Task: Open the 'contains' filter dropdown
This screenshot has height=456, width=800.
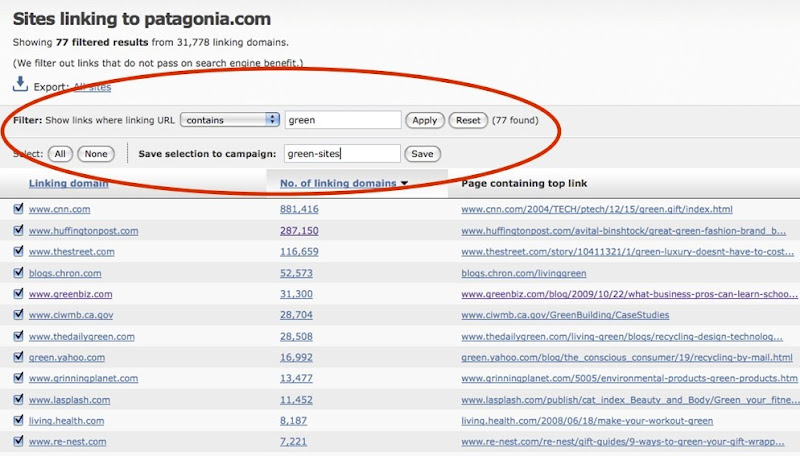Action: tap(230, 120)
